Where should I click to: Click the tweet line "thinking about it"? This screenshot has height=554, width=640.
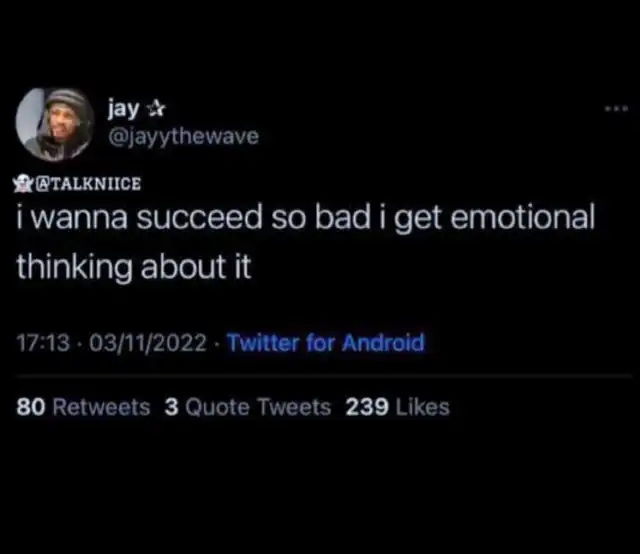coord(133,267)
